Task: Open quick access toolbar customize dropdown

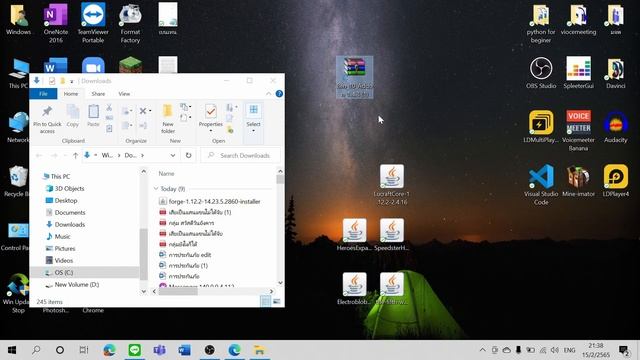Action: (71, 81)
